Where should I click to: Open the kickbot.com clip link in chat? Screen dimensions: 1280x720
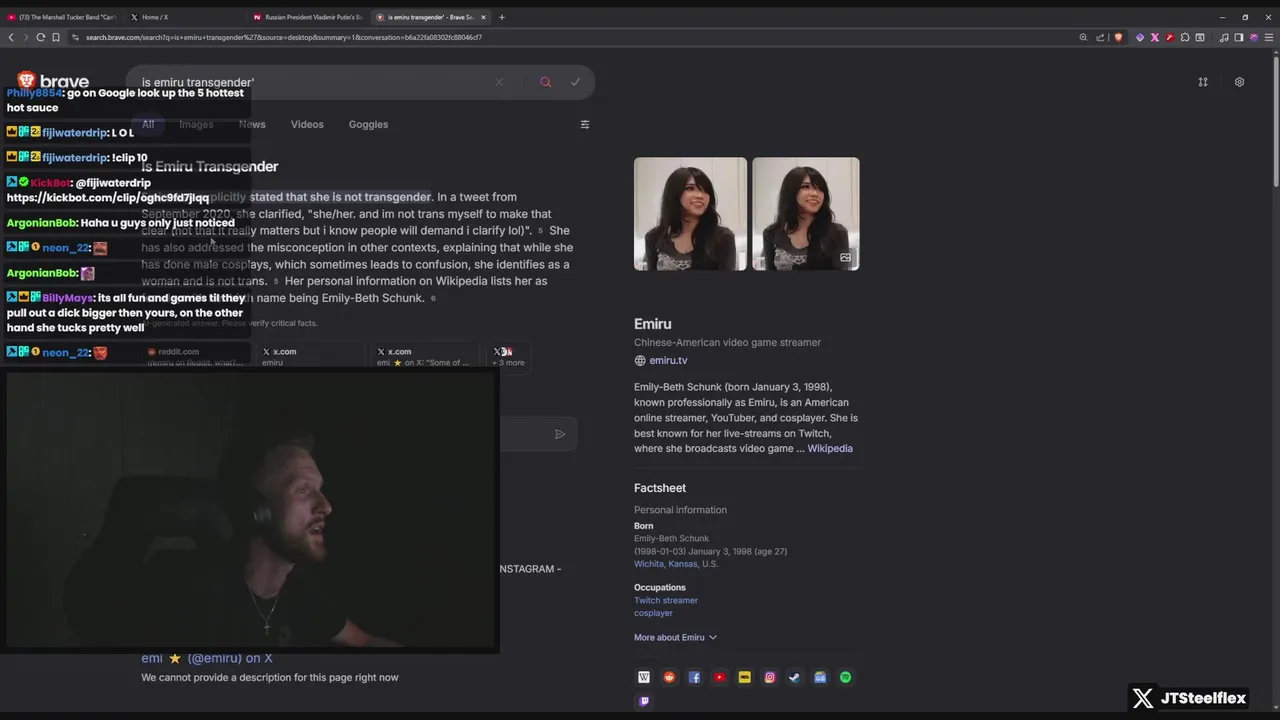click(108, 198)
